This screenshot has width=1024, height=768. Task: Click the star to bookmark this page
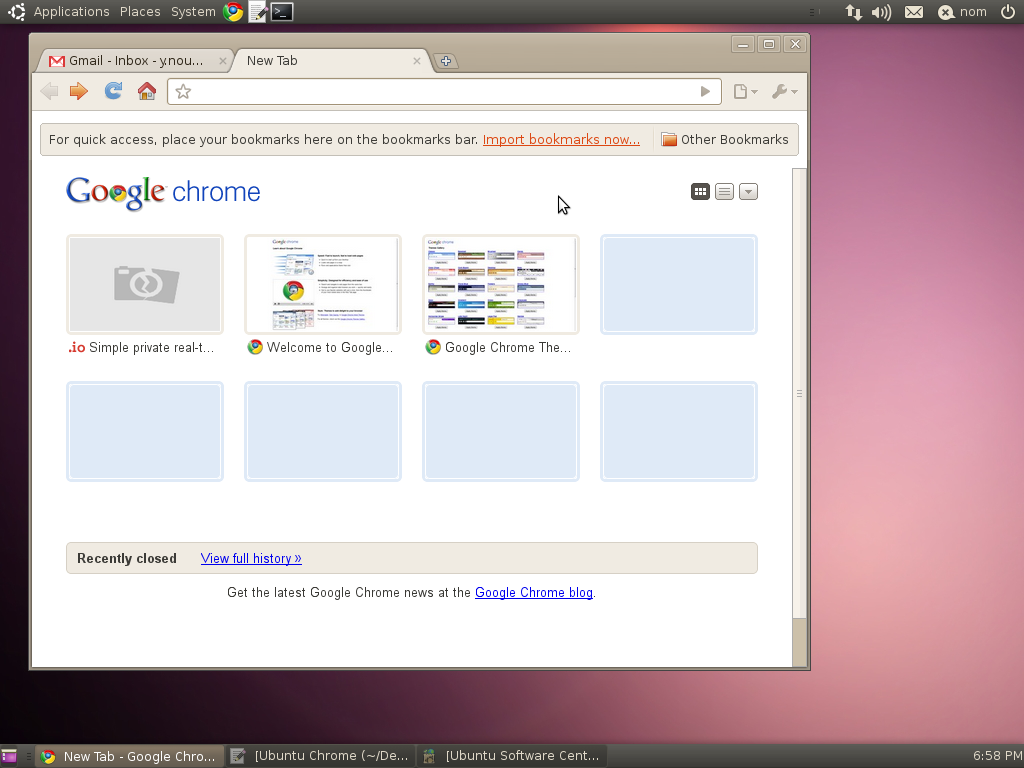coord(182,91)
